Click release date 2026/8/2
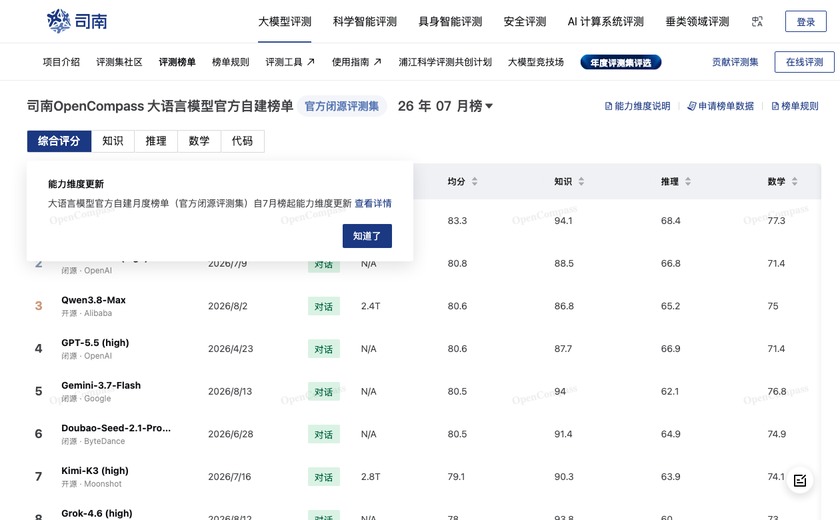The image size is (840, 520). click(228, 306)
